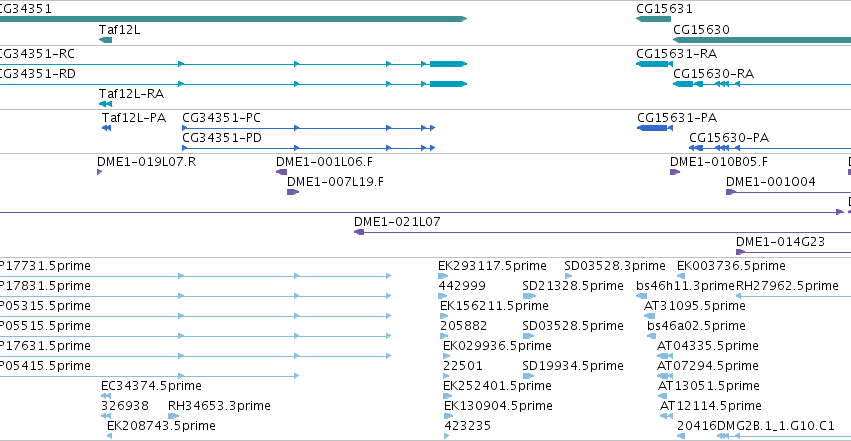
Task: Click the 423235 feature label
Action: click(468, 426)
